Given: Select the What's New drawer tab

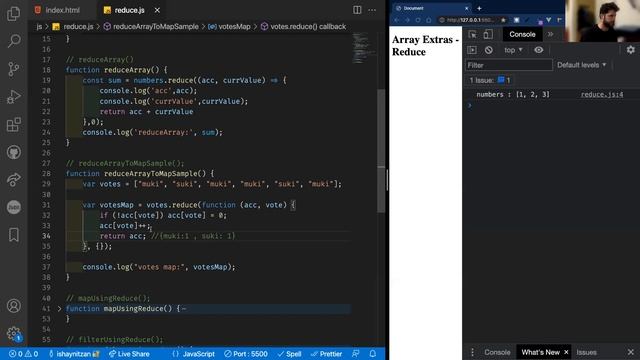Looking at the screenshot, I should [540, 352].
